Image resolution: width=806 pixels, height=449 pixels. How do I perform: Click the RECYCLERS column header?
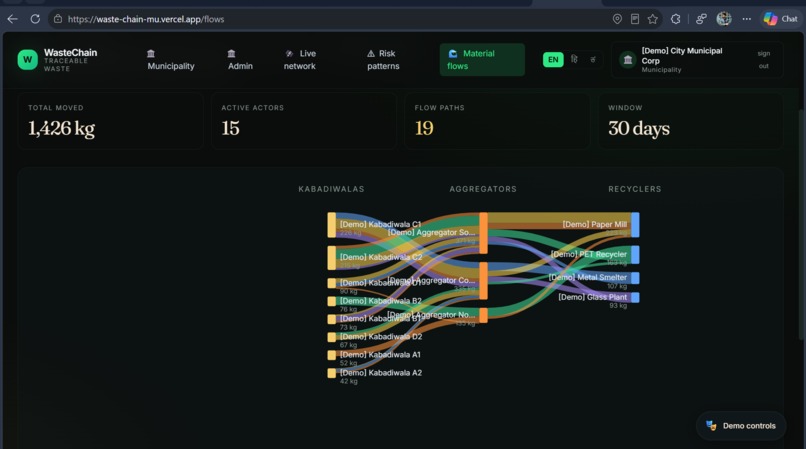pyautogui.click(x=635, y=189)
